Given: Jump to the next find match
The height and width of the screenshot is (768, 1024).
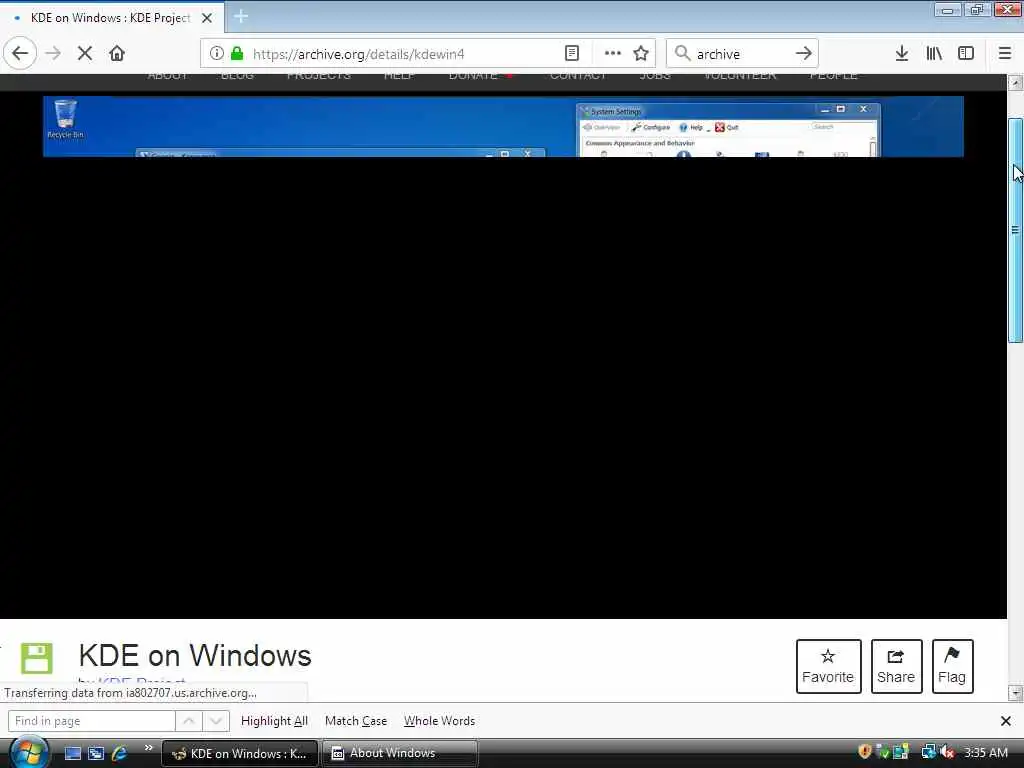Looking at the screenshot, I should click(x=216, y=721).
